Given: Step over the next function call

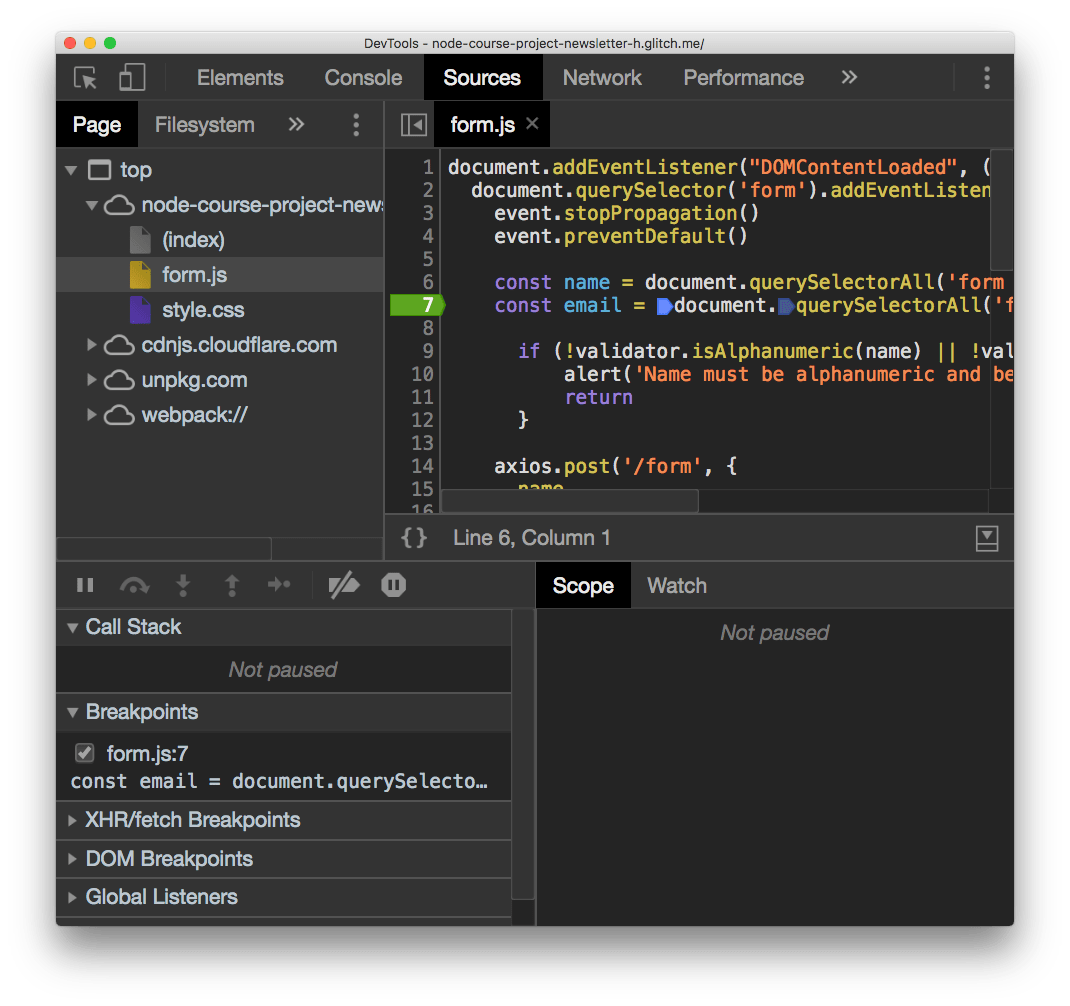Looking at the screenshot, I should point(134,585).
